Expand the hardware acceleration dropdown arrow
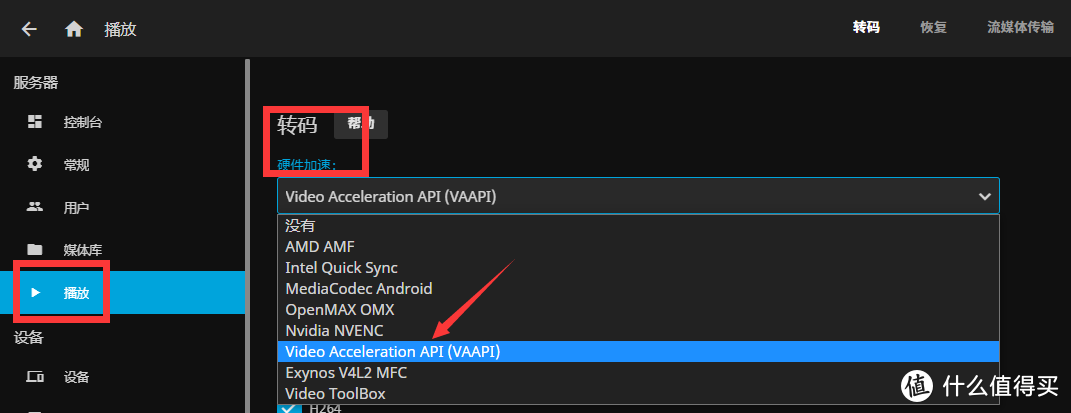1071x413 pixels. pyautogui.click(x=984, y=197)
